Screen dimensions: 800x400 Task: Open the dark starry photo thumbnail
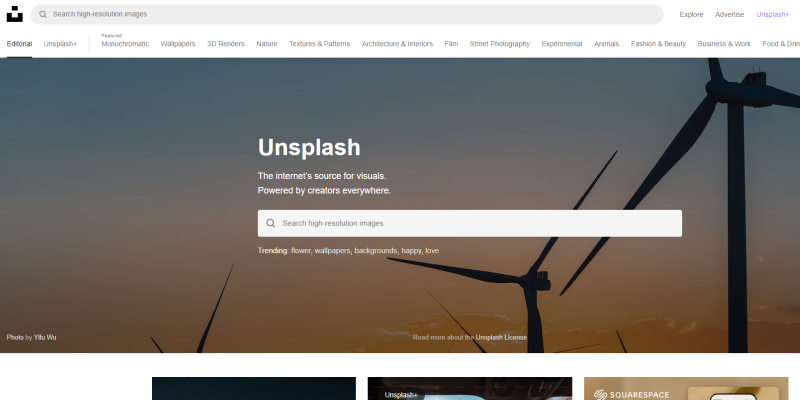254,389
